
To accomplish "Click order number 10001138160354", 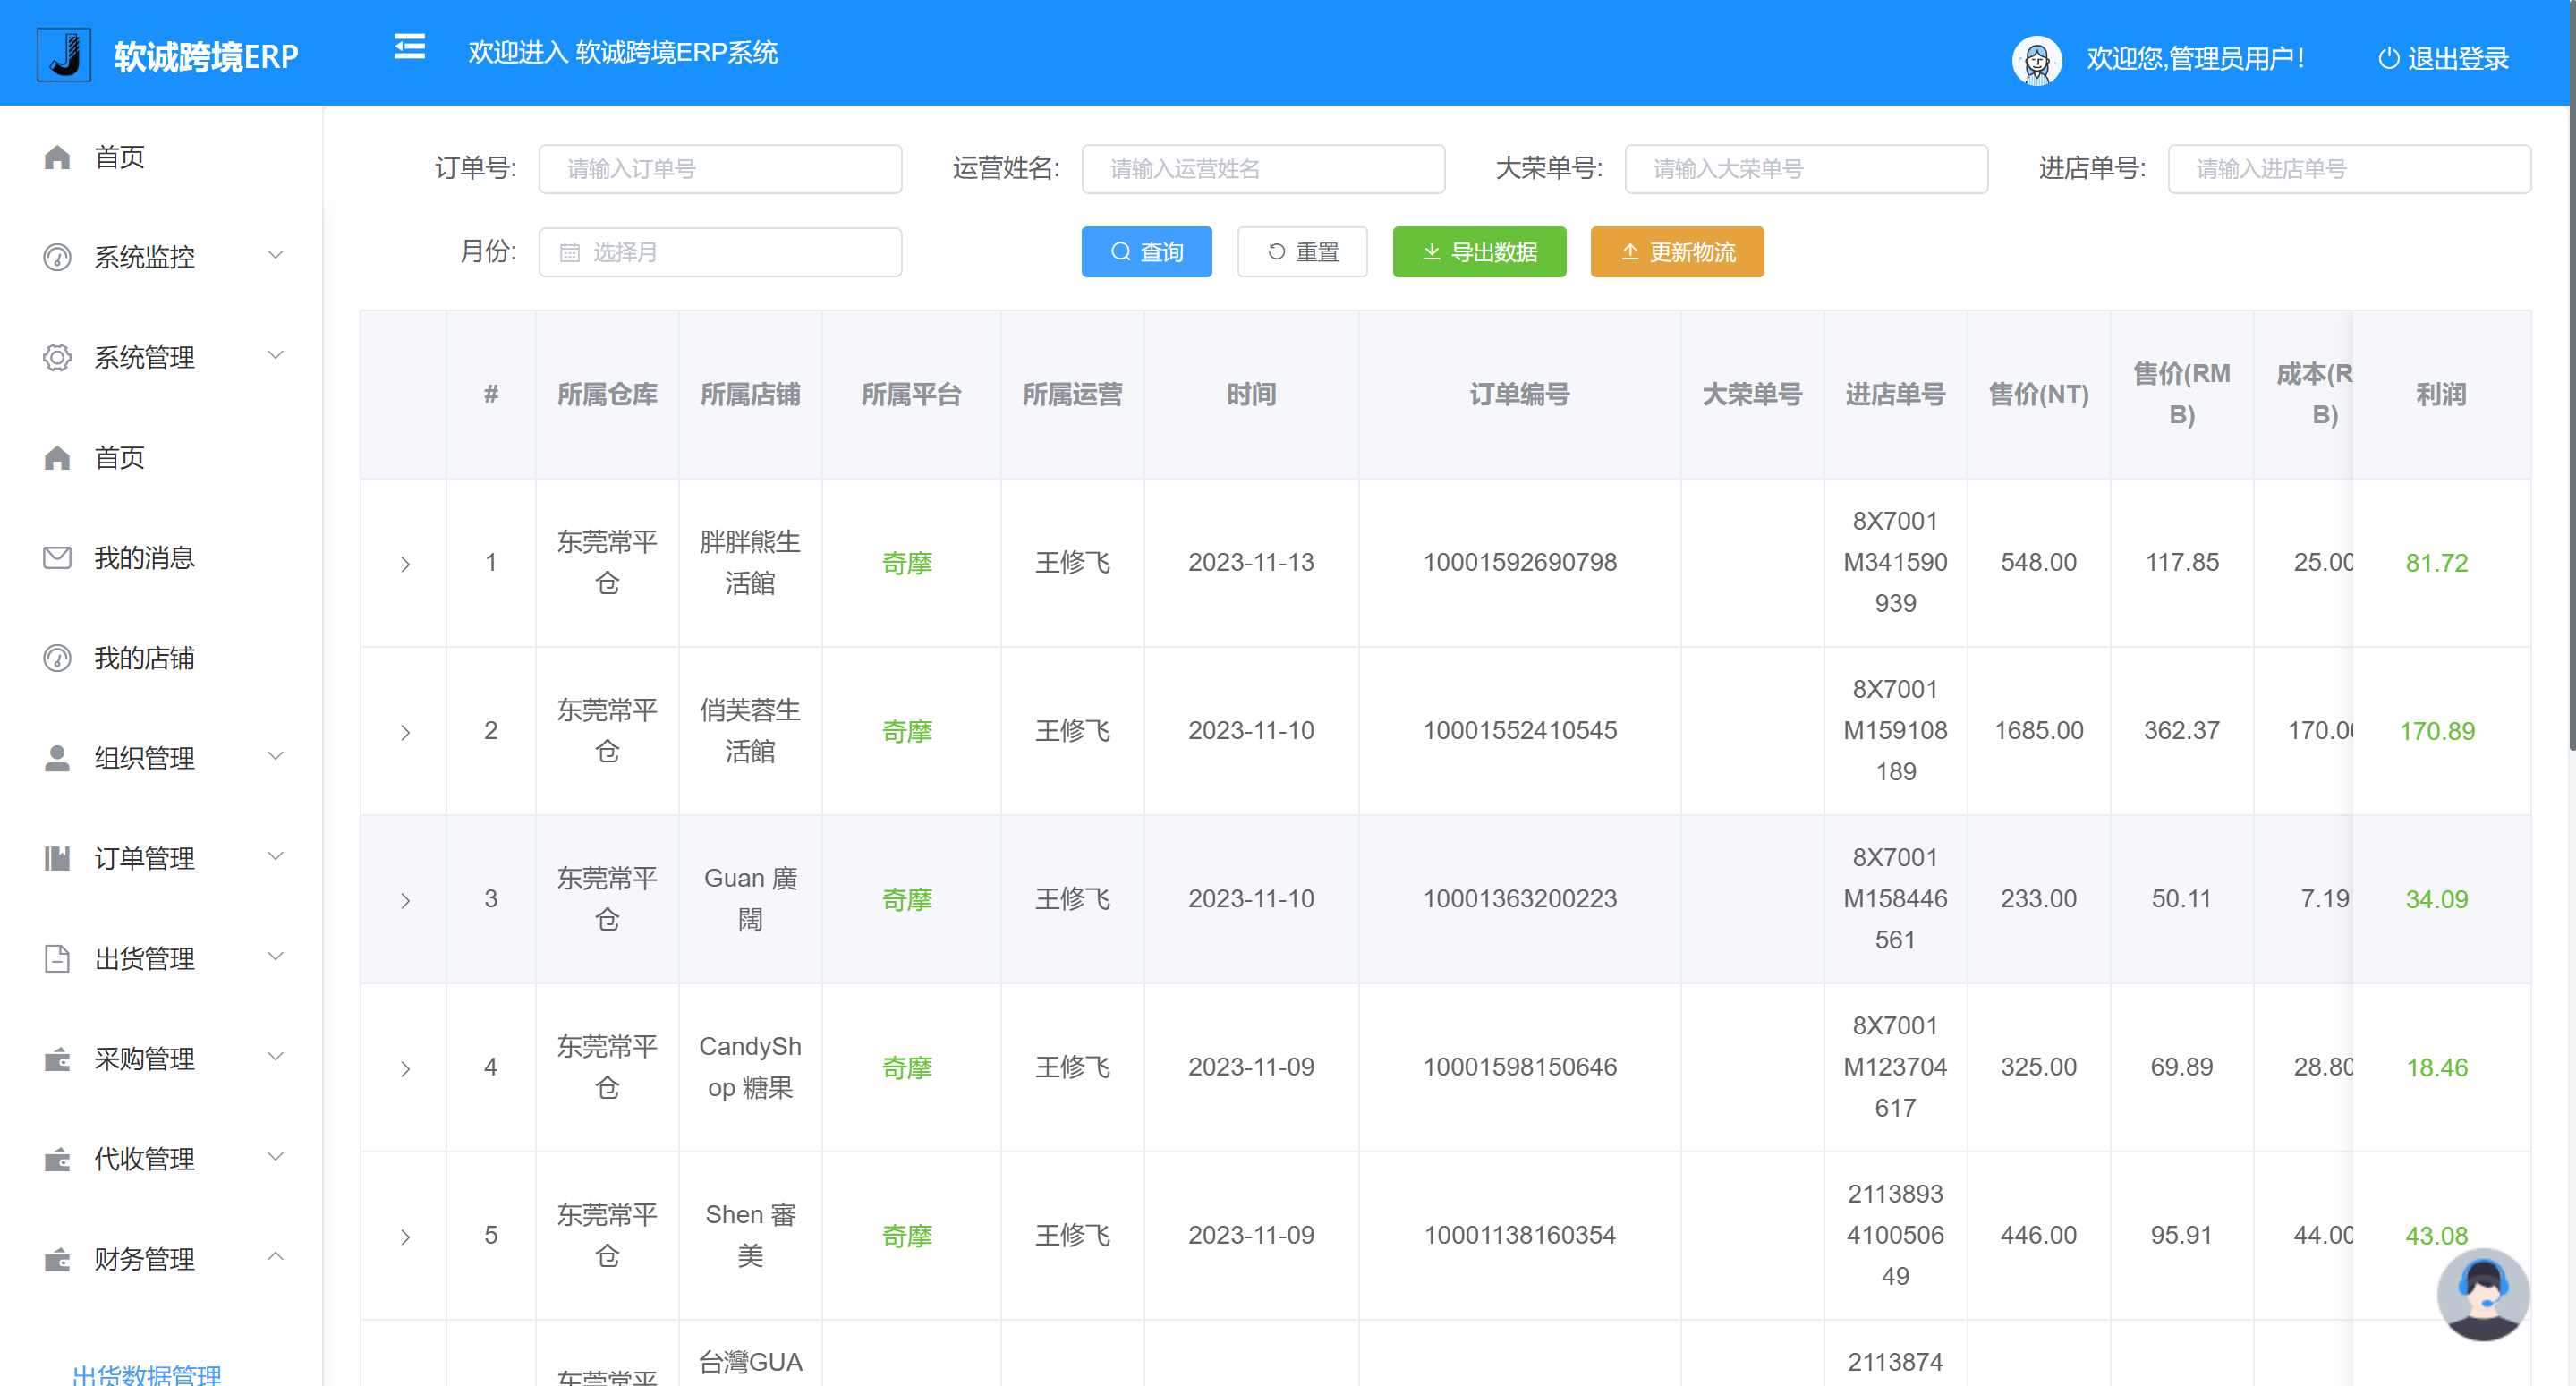I will click(1520, 1235).
